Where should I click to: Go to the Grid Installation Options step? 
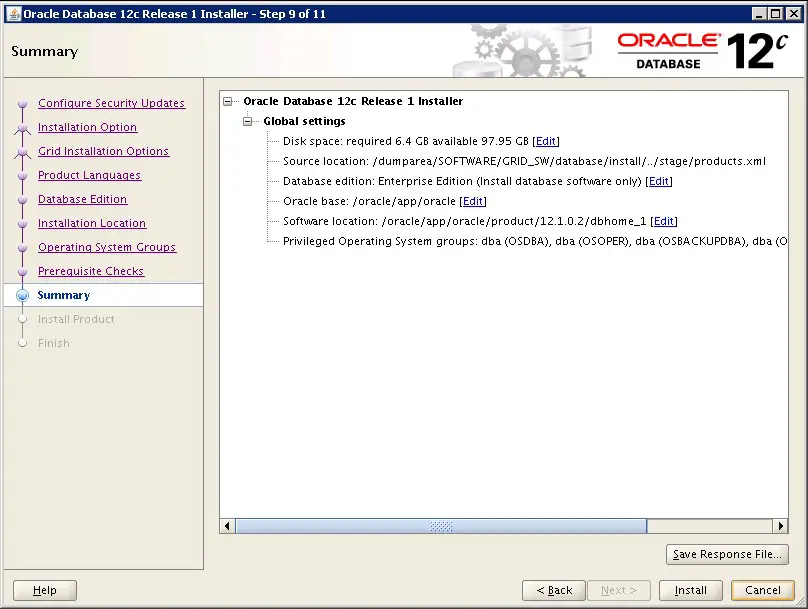pos(104,151)
